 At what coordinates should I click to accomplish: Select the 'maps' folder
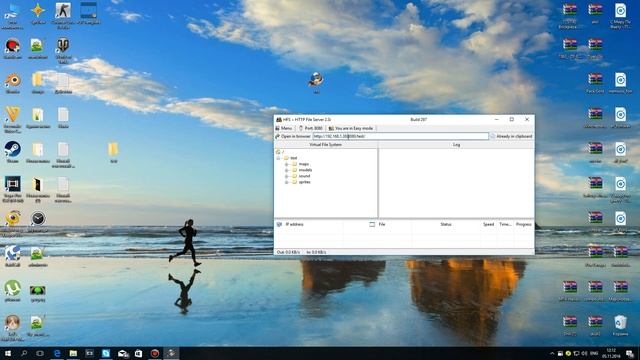(x=300, y=164)
